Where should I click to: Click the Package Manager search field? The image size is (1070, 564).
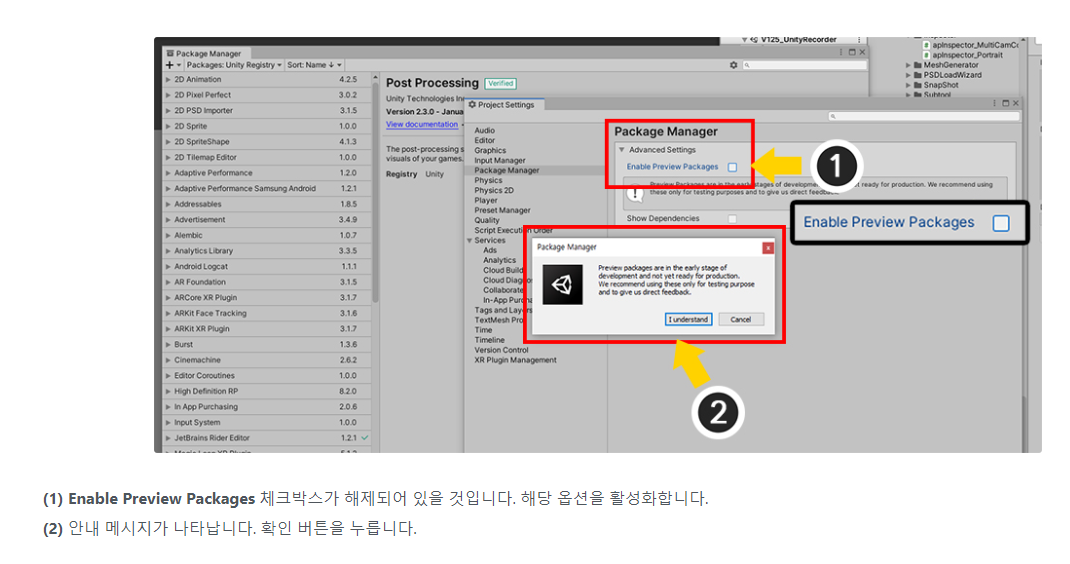805,65
